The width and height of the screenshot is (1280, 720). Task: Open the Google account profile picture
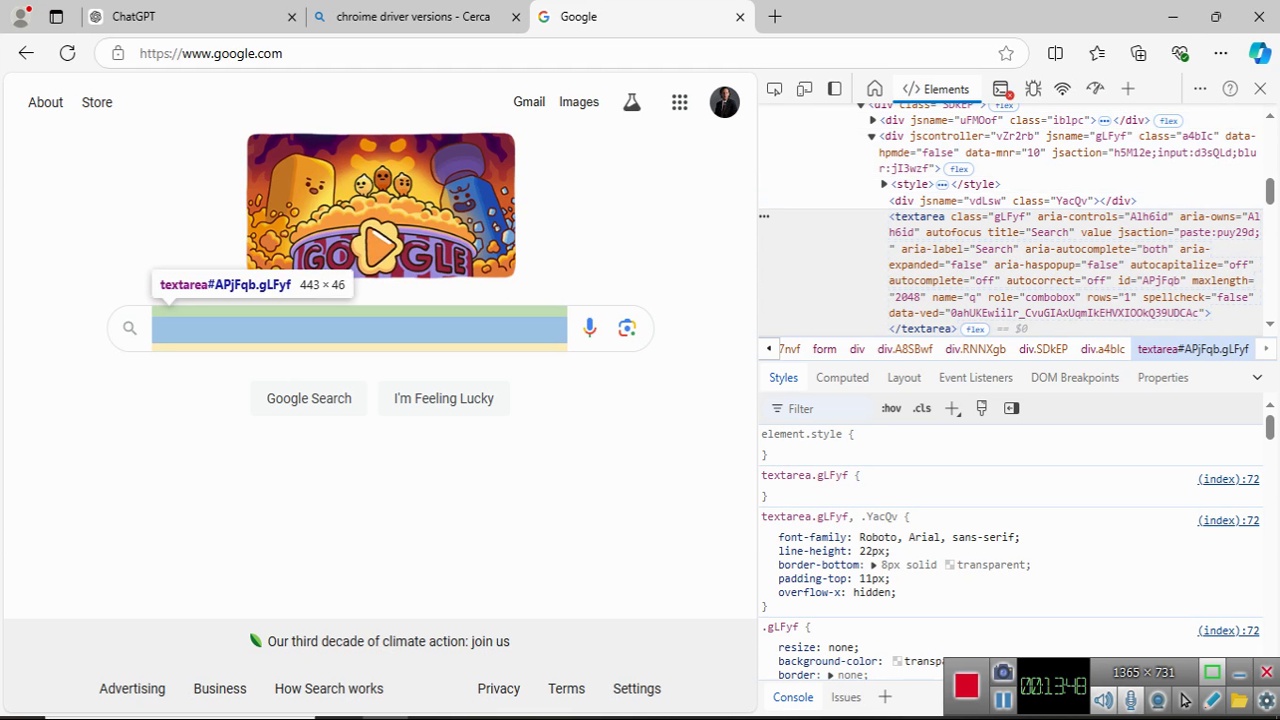(725, 102)
